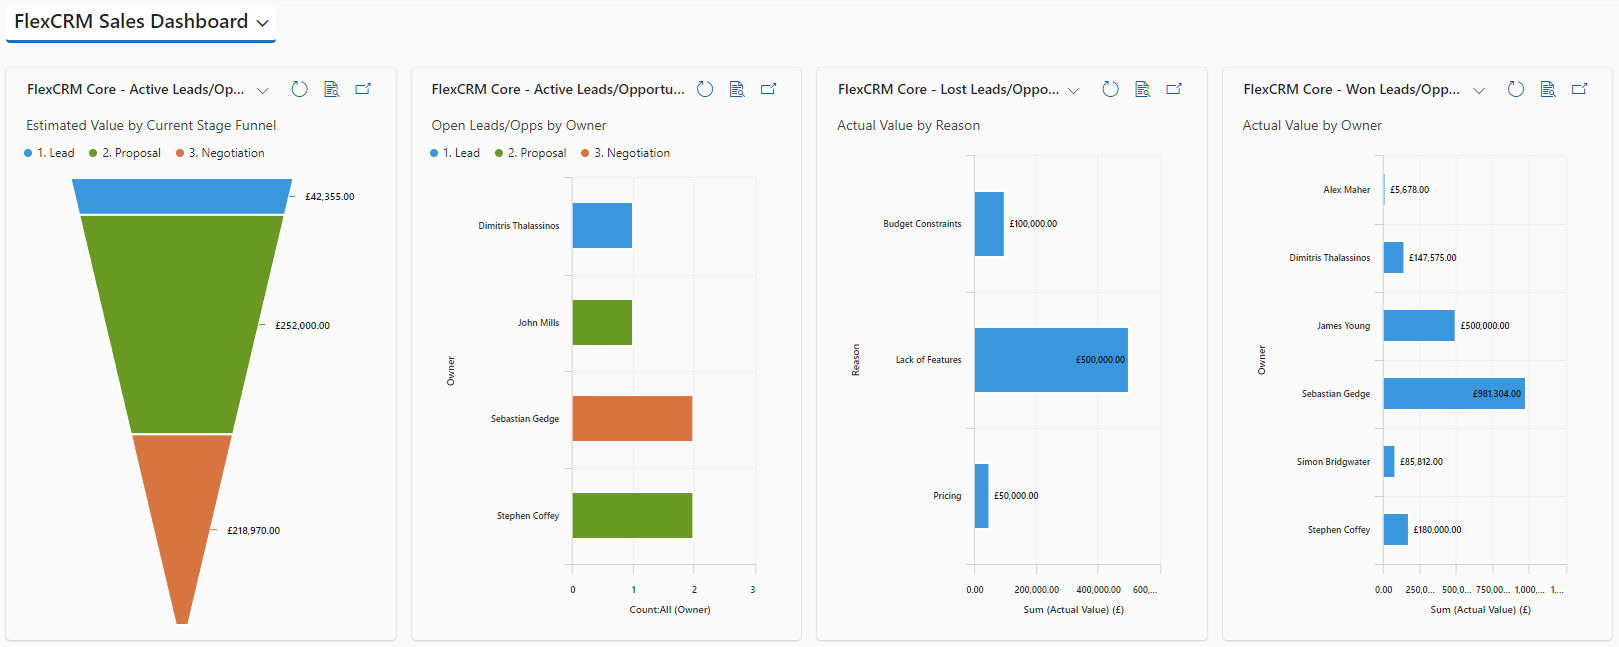Image resolution: width=1619 pixels, height=647 pixels.
Task: Click Sebastian Gedge orange Negotiation bar
Action: coord(632,419)
